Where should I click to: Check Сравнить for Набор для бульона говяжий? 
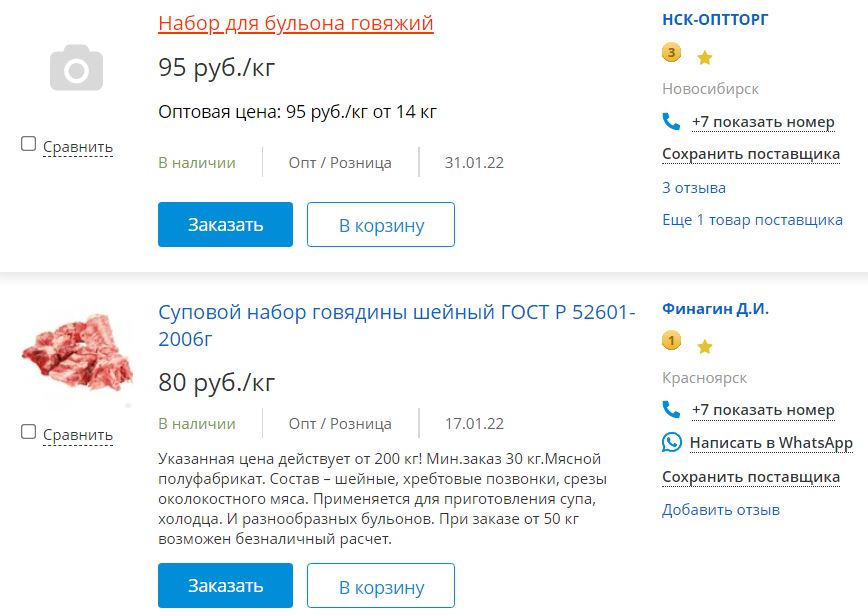[28, 144]
